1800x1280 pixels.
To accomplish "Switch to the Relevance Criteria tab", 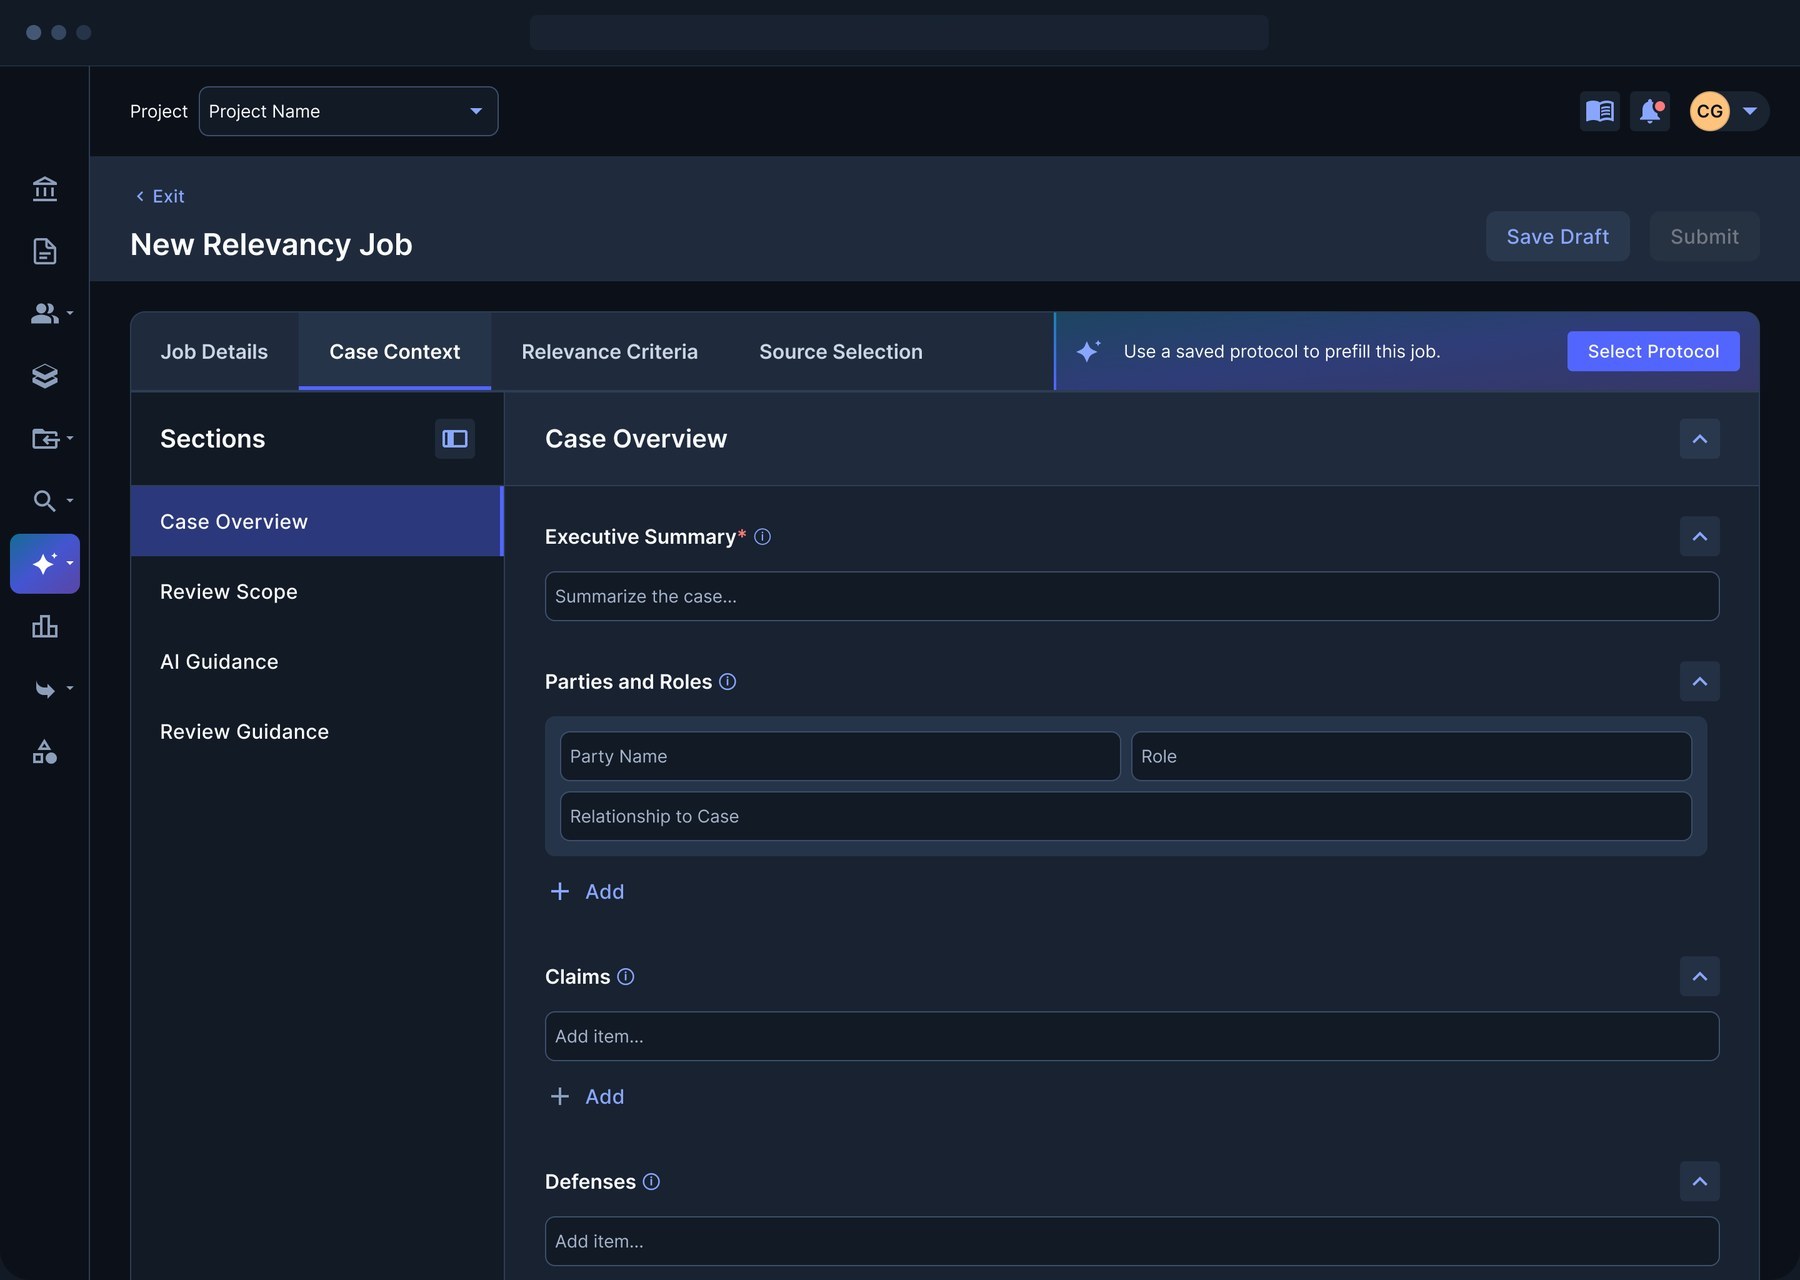I will coord(610,352).
